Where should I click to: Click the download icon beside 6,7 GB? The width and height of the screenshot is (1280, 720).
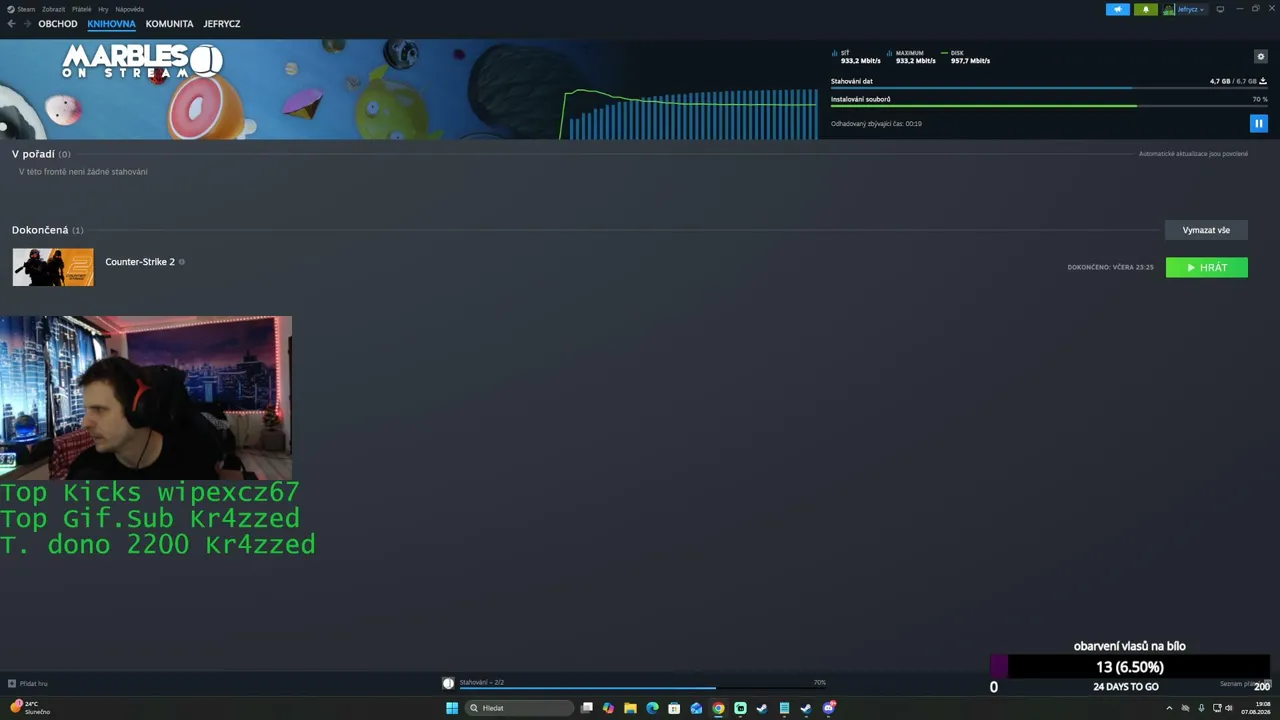tap(1263, 81)
